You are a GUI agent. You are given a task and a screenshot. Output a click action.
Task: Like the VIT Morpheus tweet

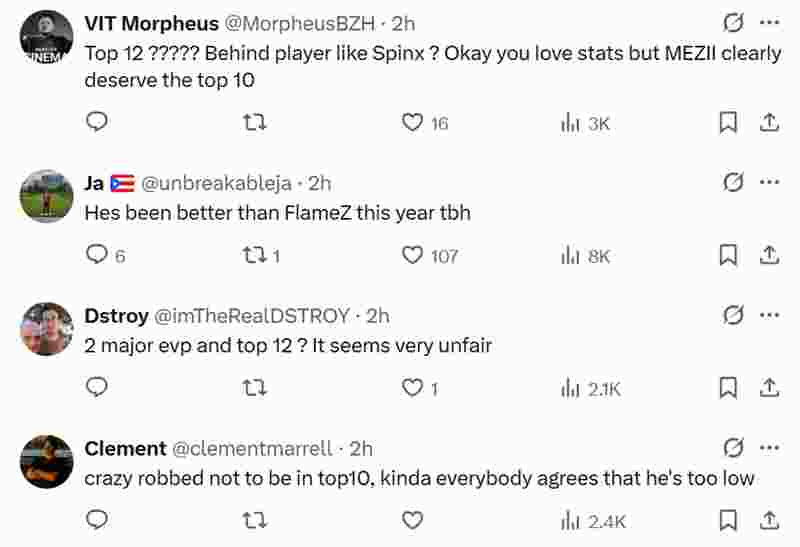pos(412,123)
